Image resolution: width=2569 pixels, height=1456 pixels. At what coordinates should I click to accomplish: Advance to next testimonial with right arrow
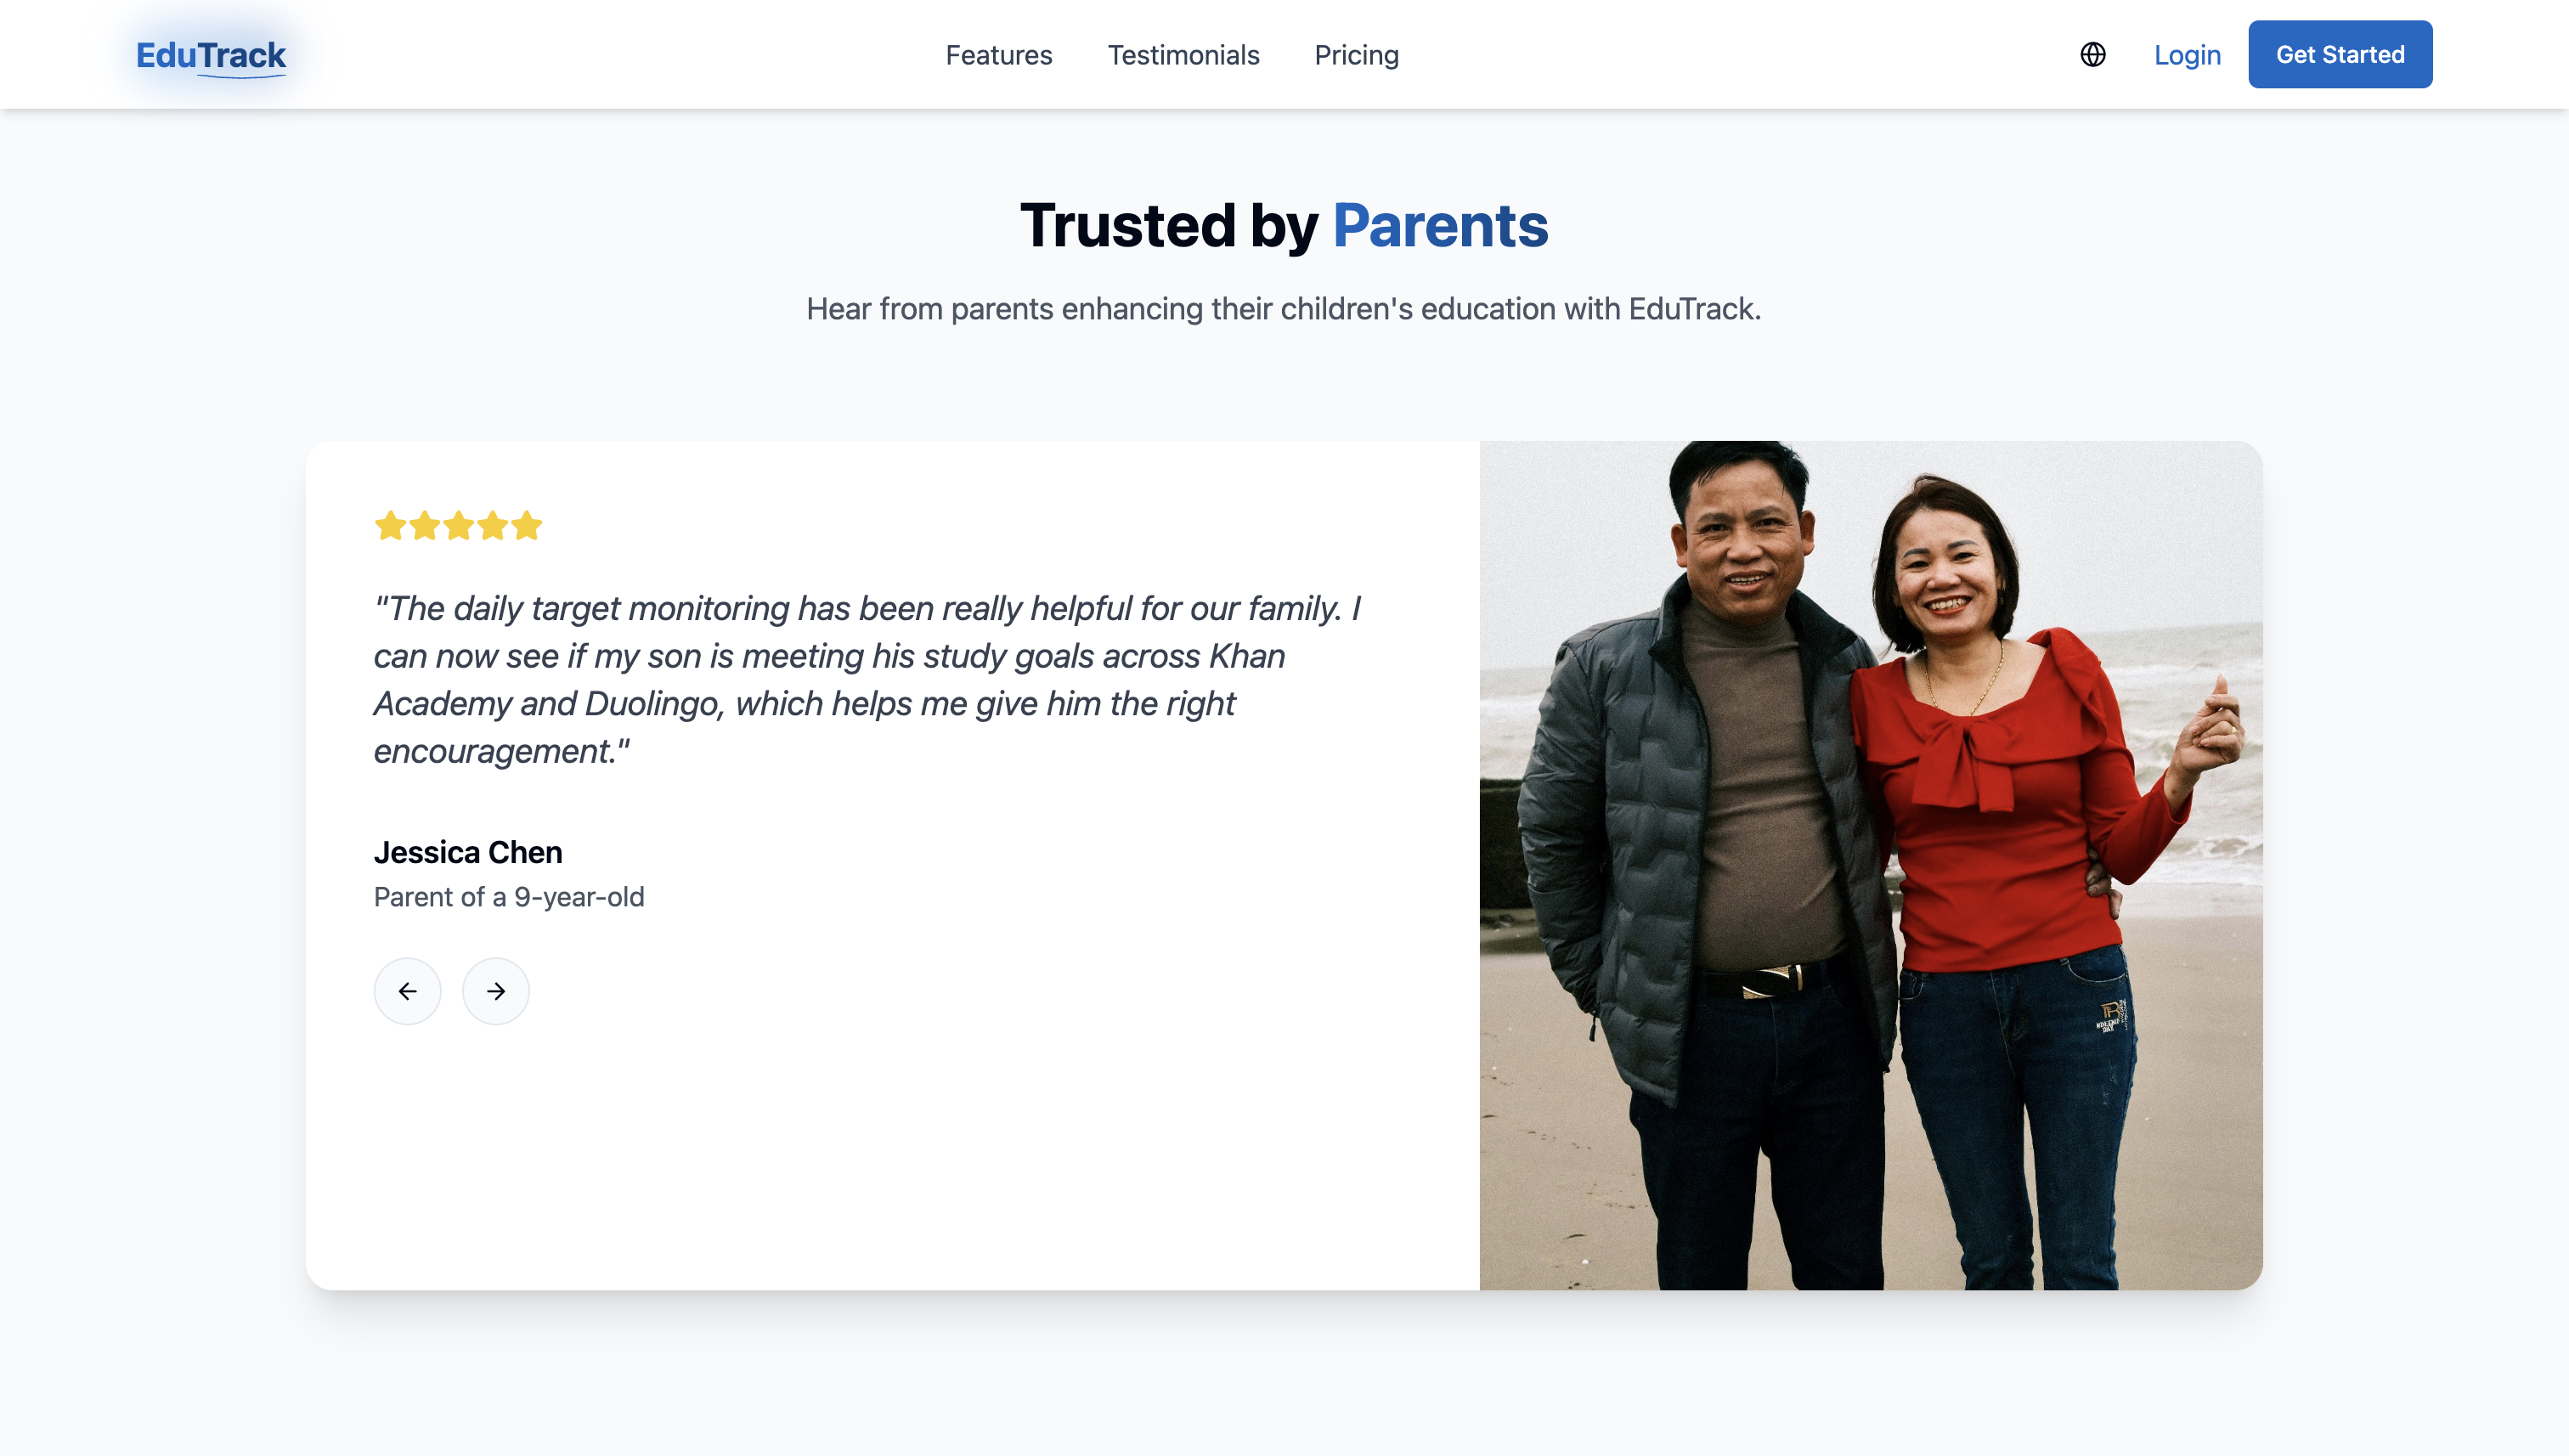(495, 991)
